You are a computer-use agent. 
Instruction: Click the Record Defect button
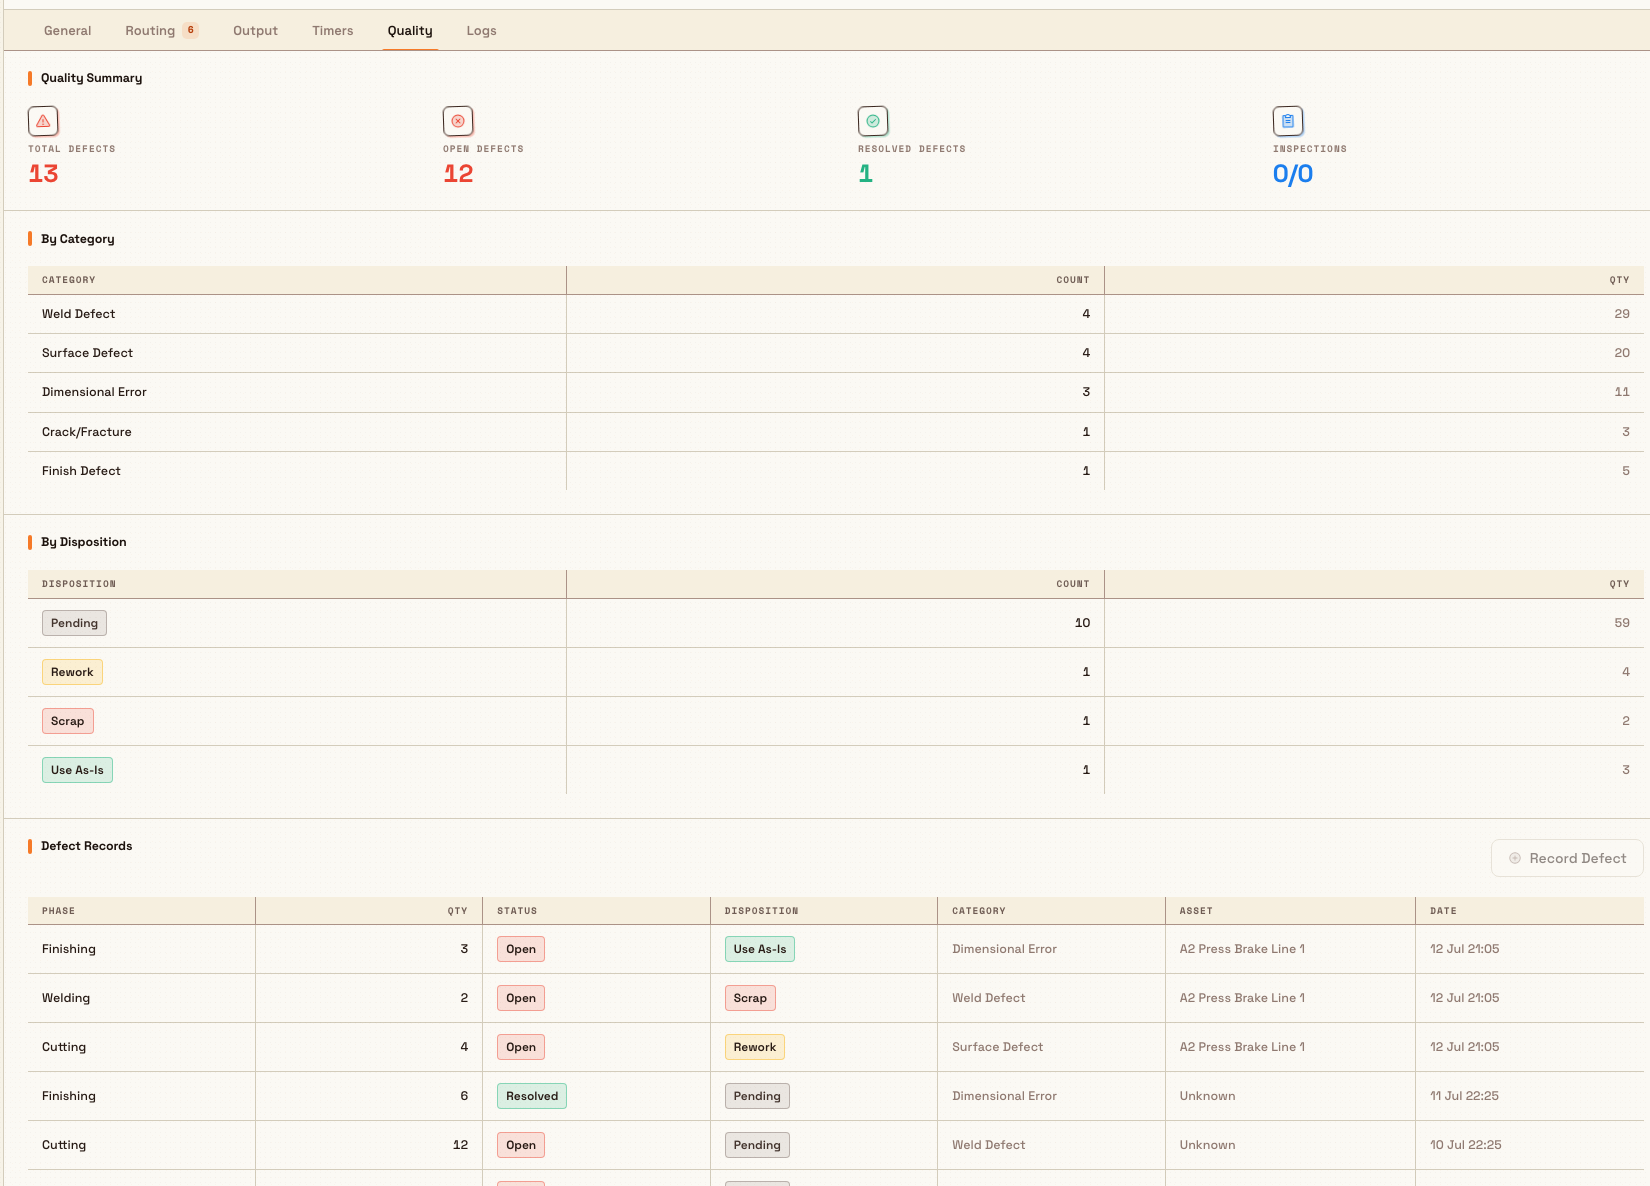click(x=1567, y=858)
